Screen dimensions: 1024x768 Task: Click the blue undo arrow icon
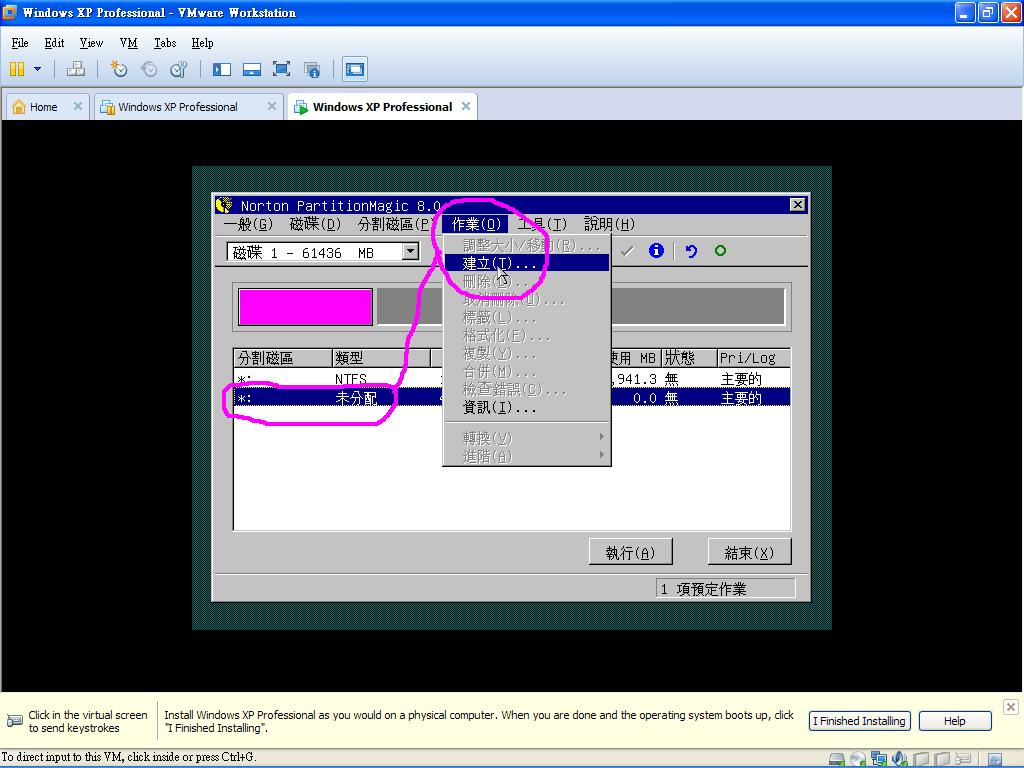click(691, 251)
